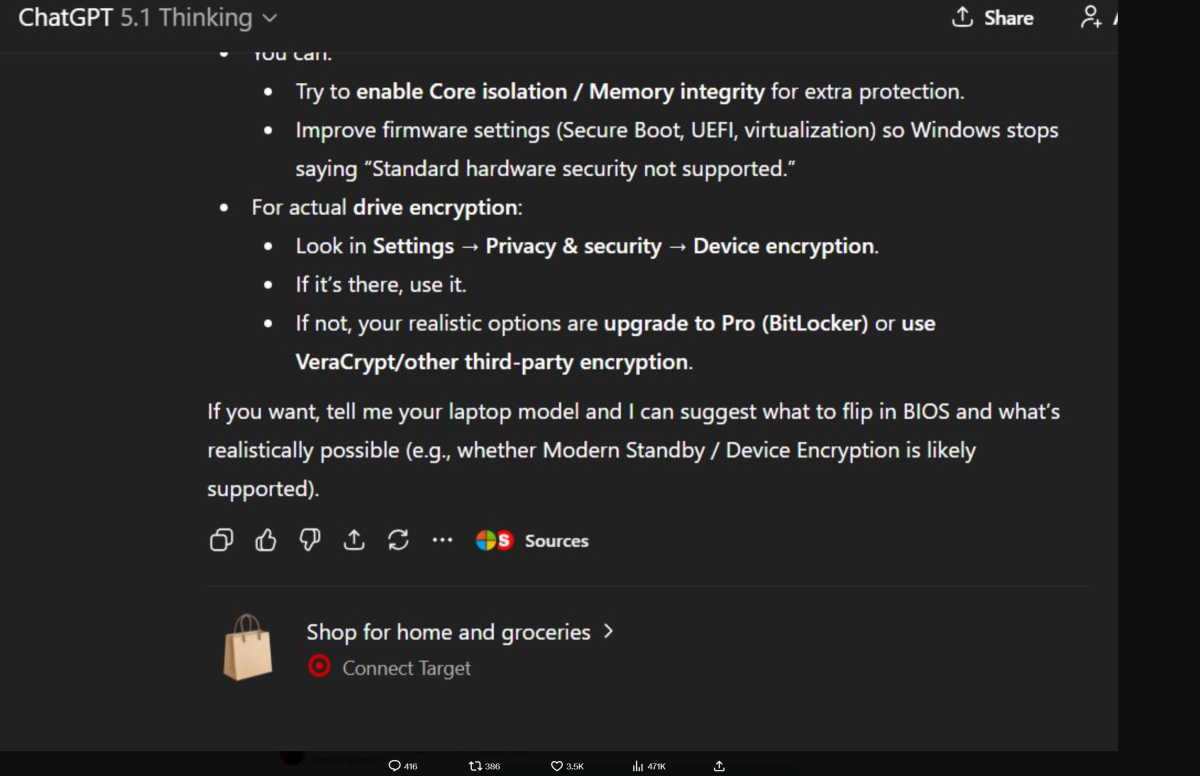The width and height of the screenshot is (1200, 776).
Task: Click the share icon below the response
Action: (x=354, y=541)
